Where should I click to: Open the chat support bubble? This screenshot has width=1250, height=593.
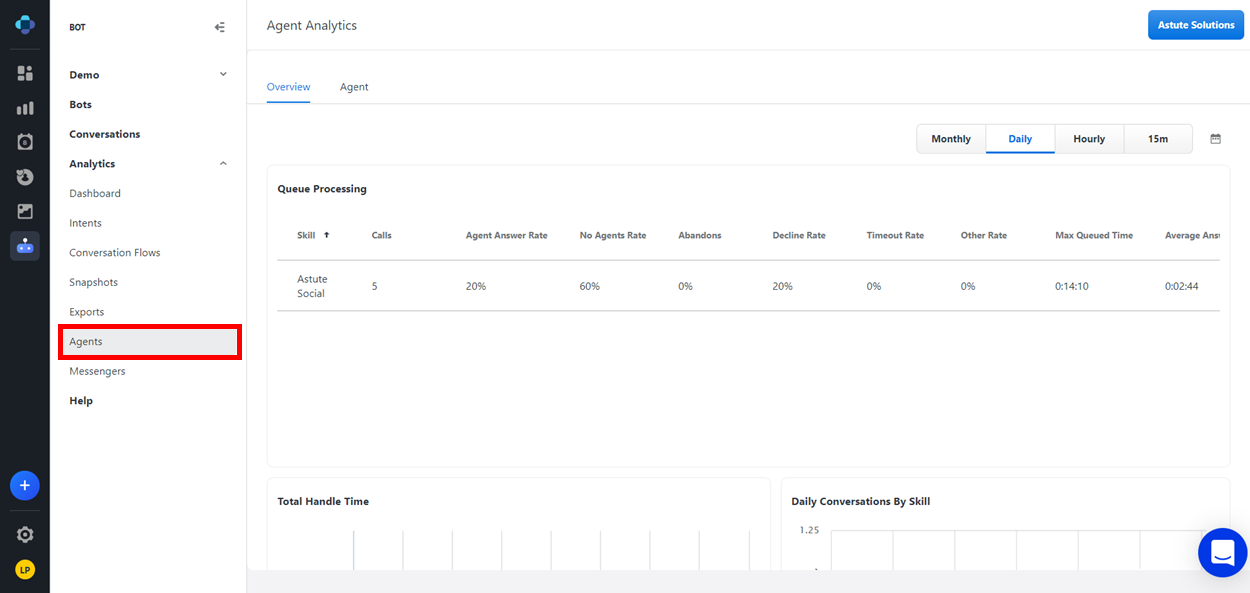point(1222,552)
